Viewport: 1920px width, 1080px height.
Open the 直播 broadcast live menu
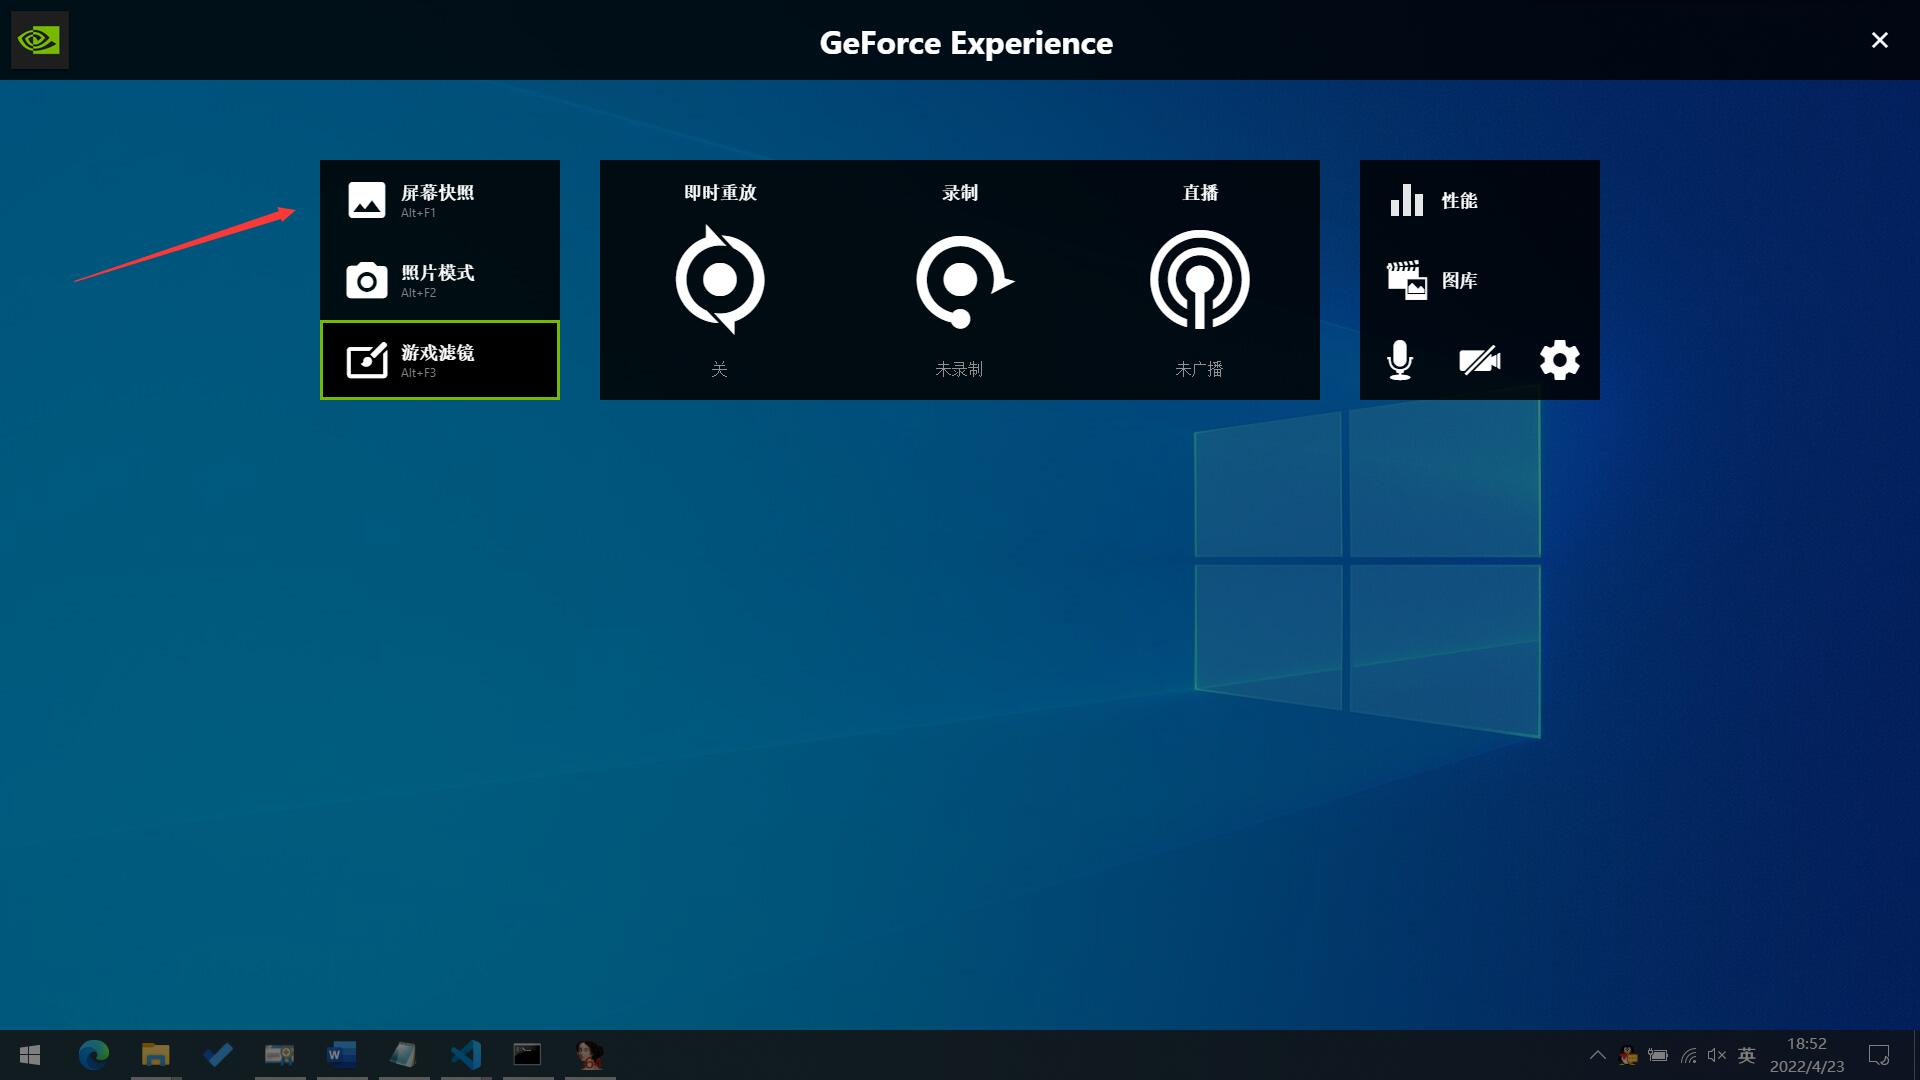tap(1200, 280)
